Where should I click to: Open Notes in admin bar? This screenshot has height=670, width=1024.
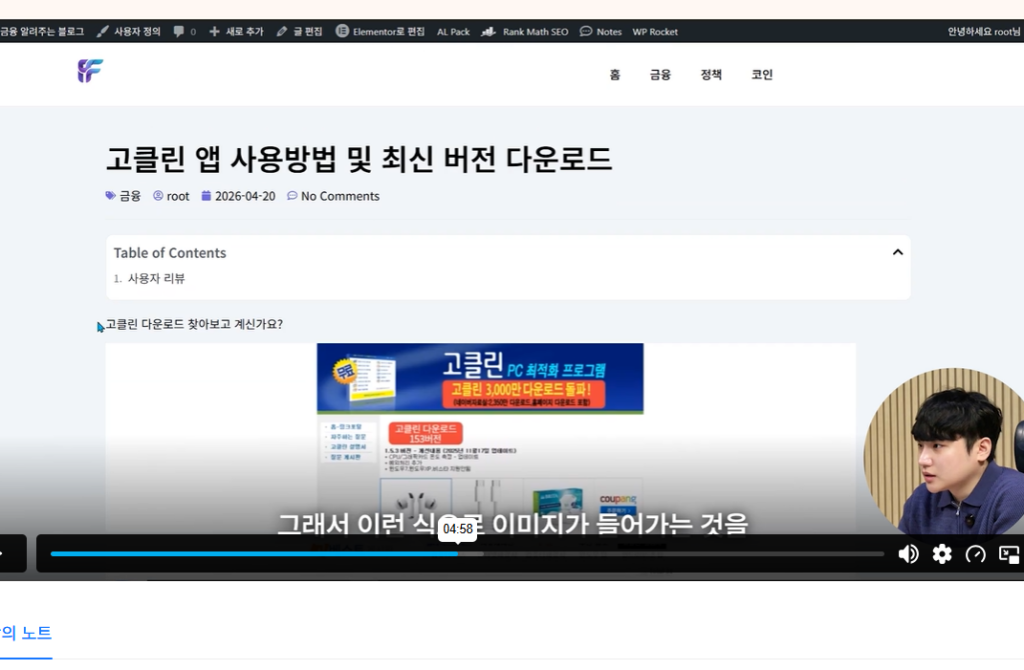[601, 31]
